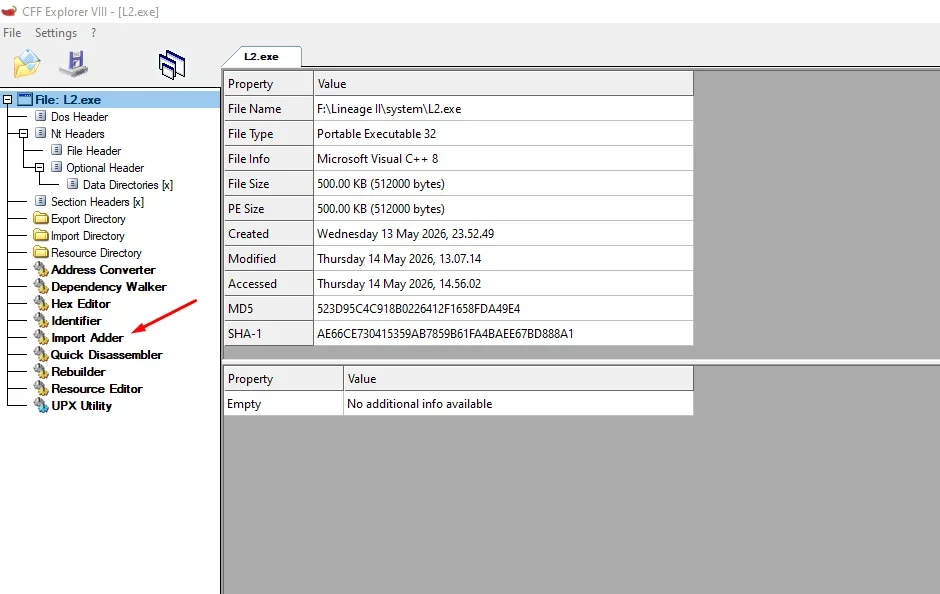This screenshot has width=940, height=594.
Task: Collapse the Nt Headers tree node
Action: pos(23,134)
